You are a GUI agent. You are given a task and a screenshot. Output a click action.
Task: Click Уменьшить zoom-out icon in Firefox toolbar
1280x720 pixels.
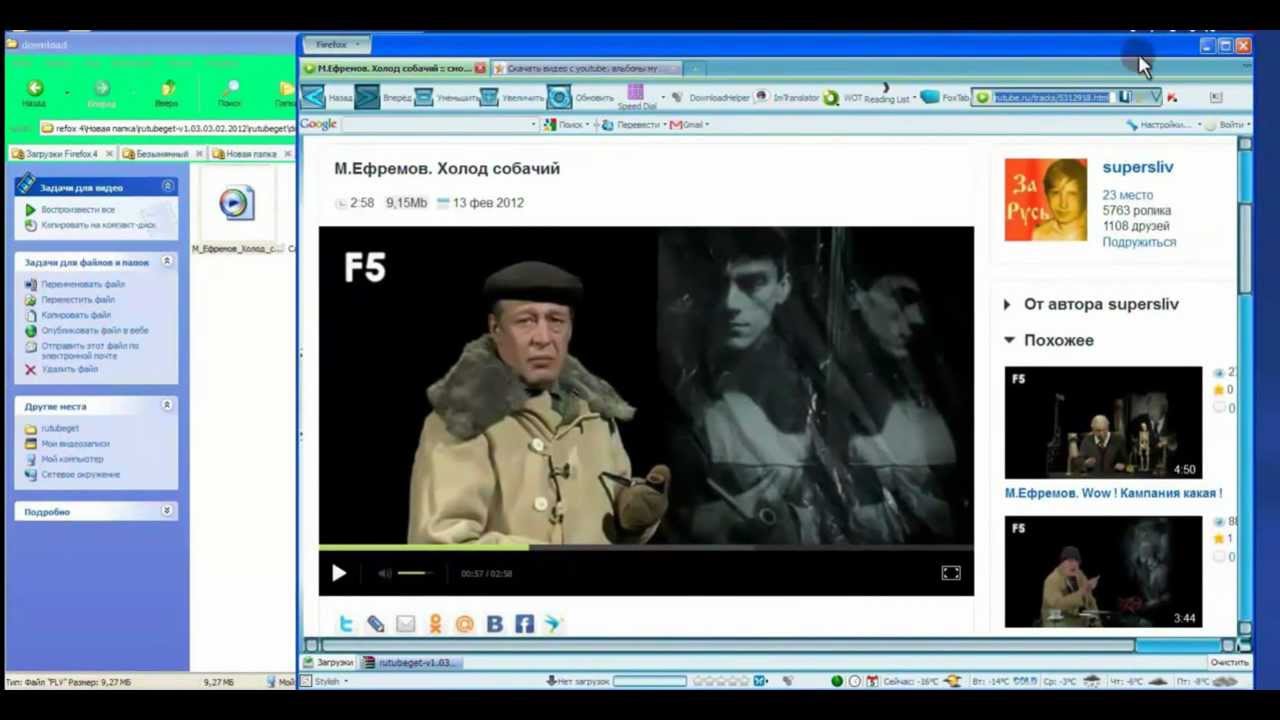point(423,97)
